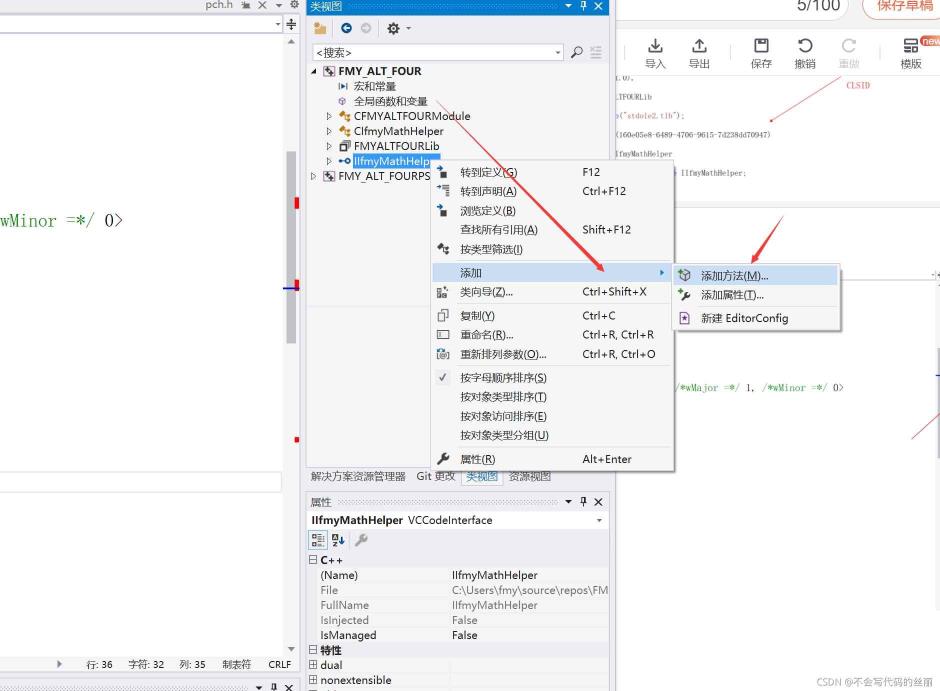Click the new folder icon in Class View toolbar
This screenshot has height=691, width=940.
[320, 28]
